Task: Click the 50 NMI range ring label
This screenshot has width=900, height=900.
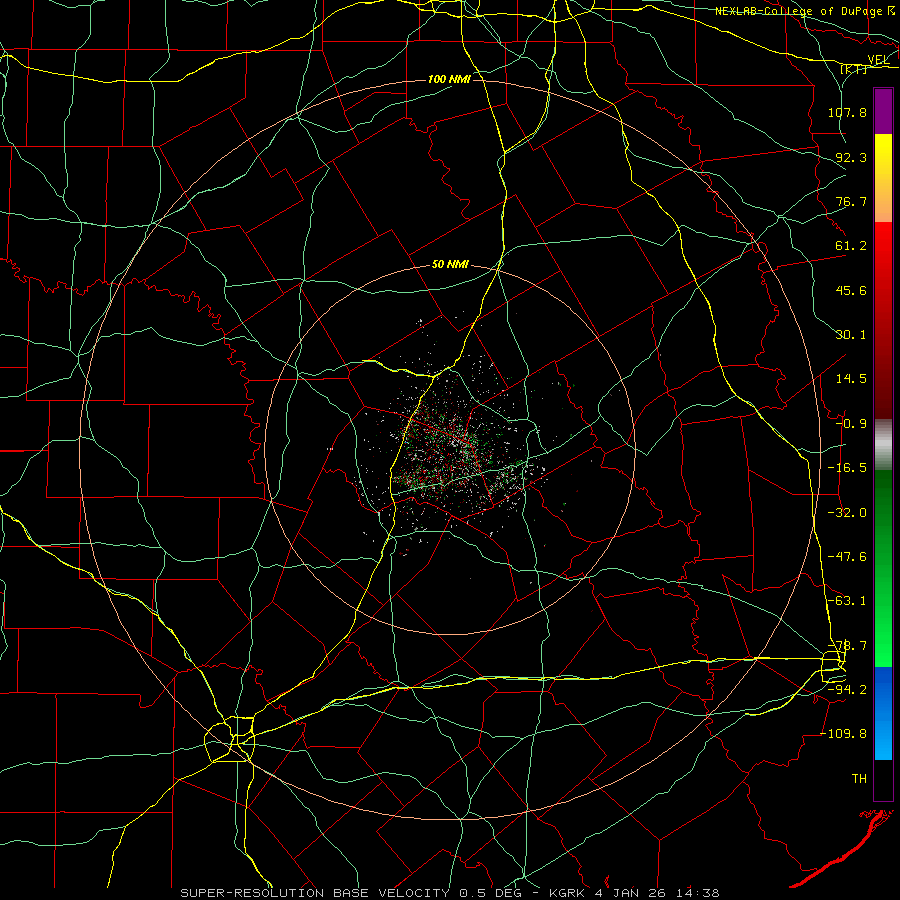Action: (x=451, y=265)
